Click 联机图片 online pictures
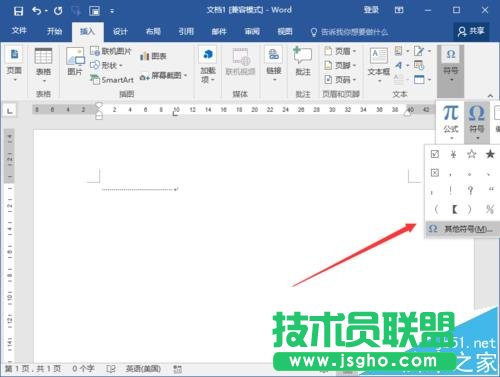 pos(111,51)
